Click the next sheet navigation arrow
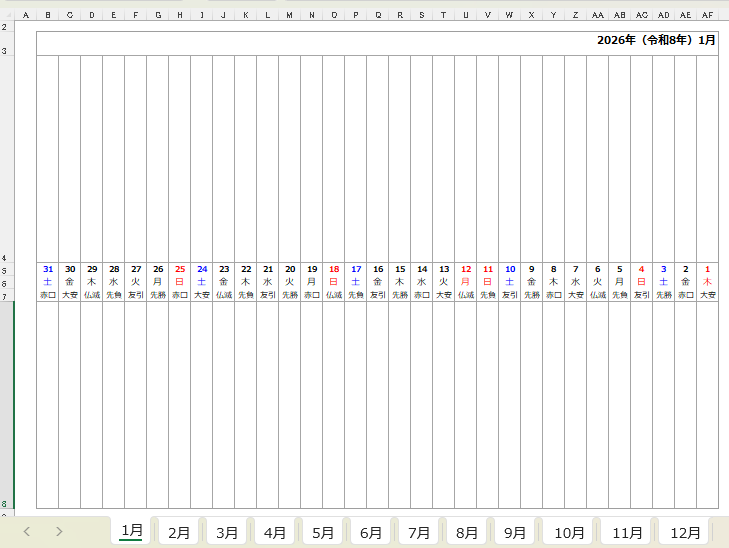The image size is (729, 548). (x=59, y=532)
